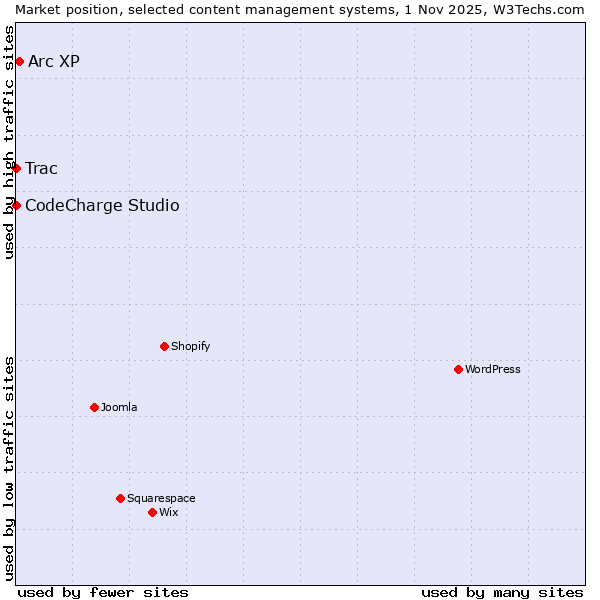Click the Joomla text label
The image size is (600, 600).
click(x=119, y=408)
